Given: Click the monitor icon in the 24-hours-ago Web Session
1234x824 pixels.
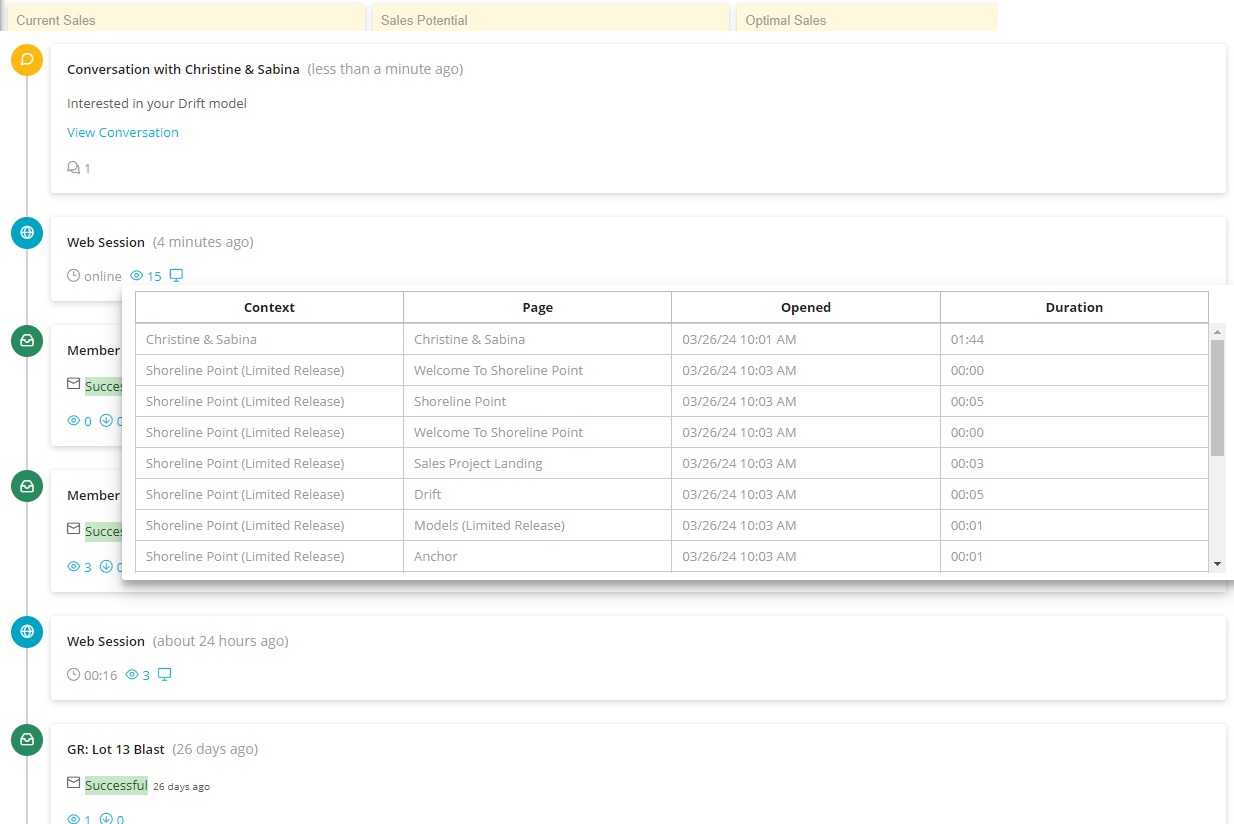Looking at the screenshot, I should (165, 675).
